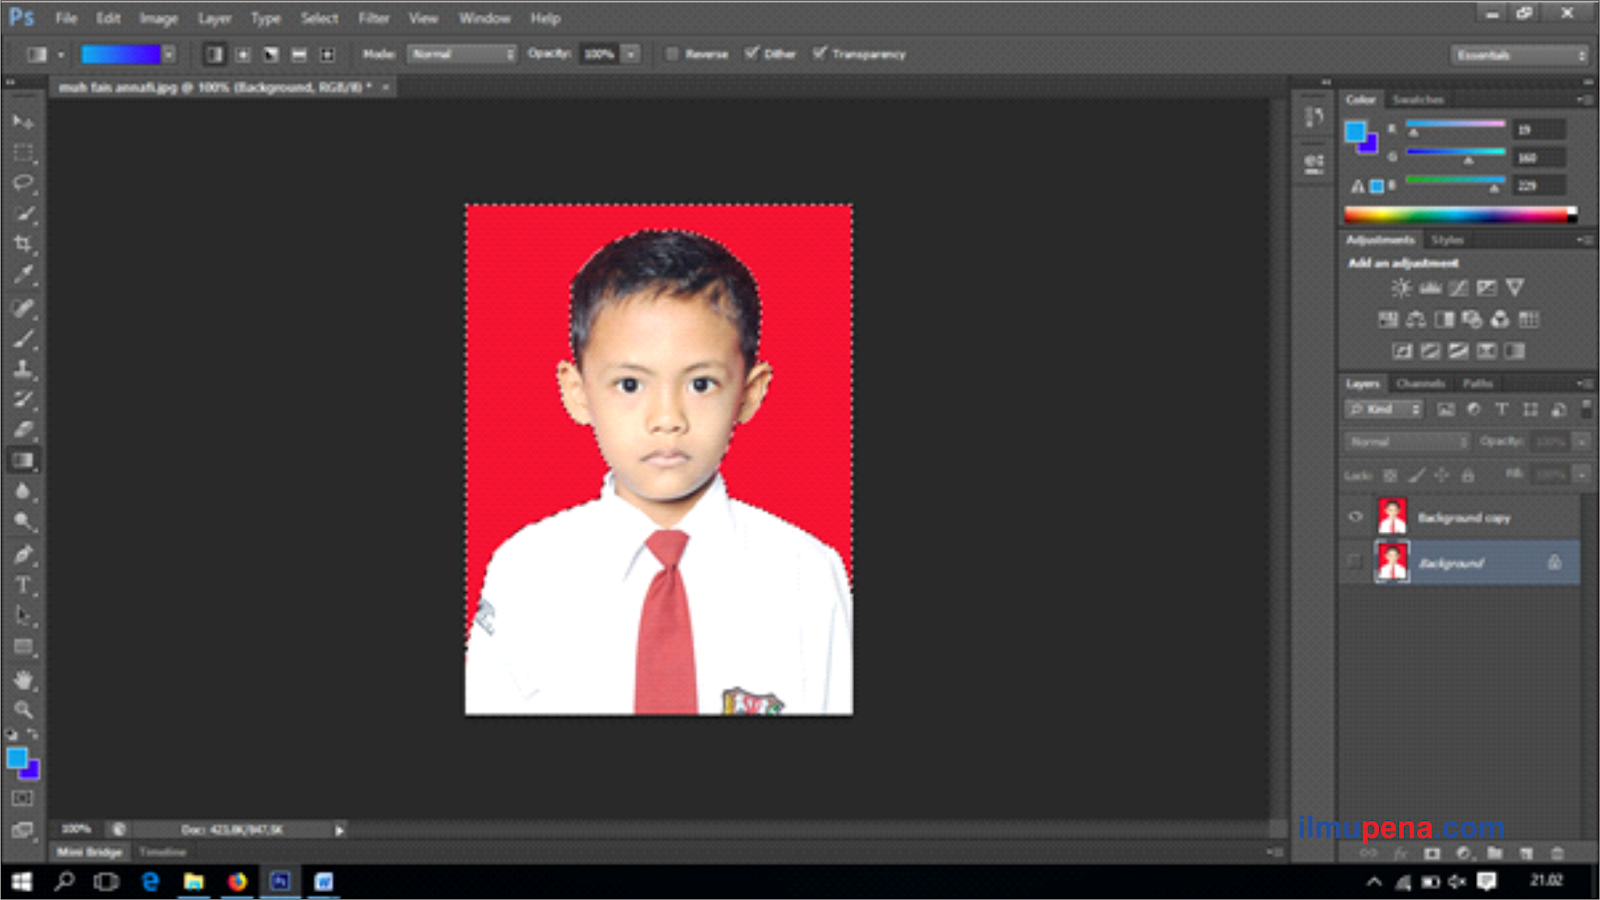Open the gradient Mode dropdown
1600x900 pixels.
461,54
